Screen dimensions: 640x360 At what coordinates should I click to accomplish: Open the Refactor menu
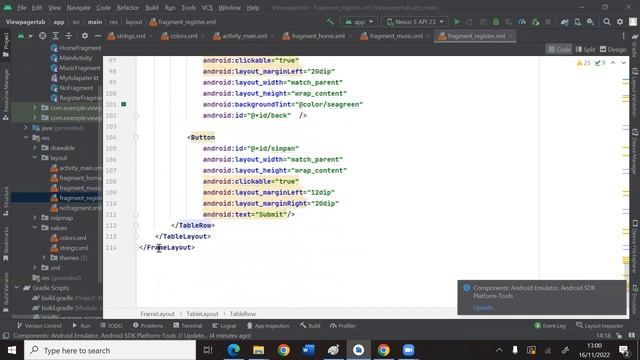coord(128,7)
